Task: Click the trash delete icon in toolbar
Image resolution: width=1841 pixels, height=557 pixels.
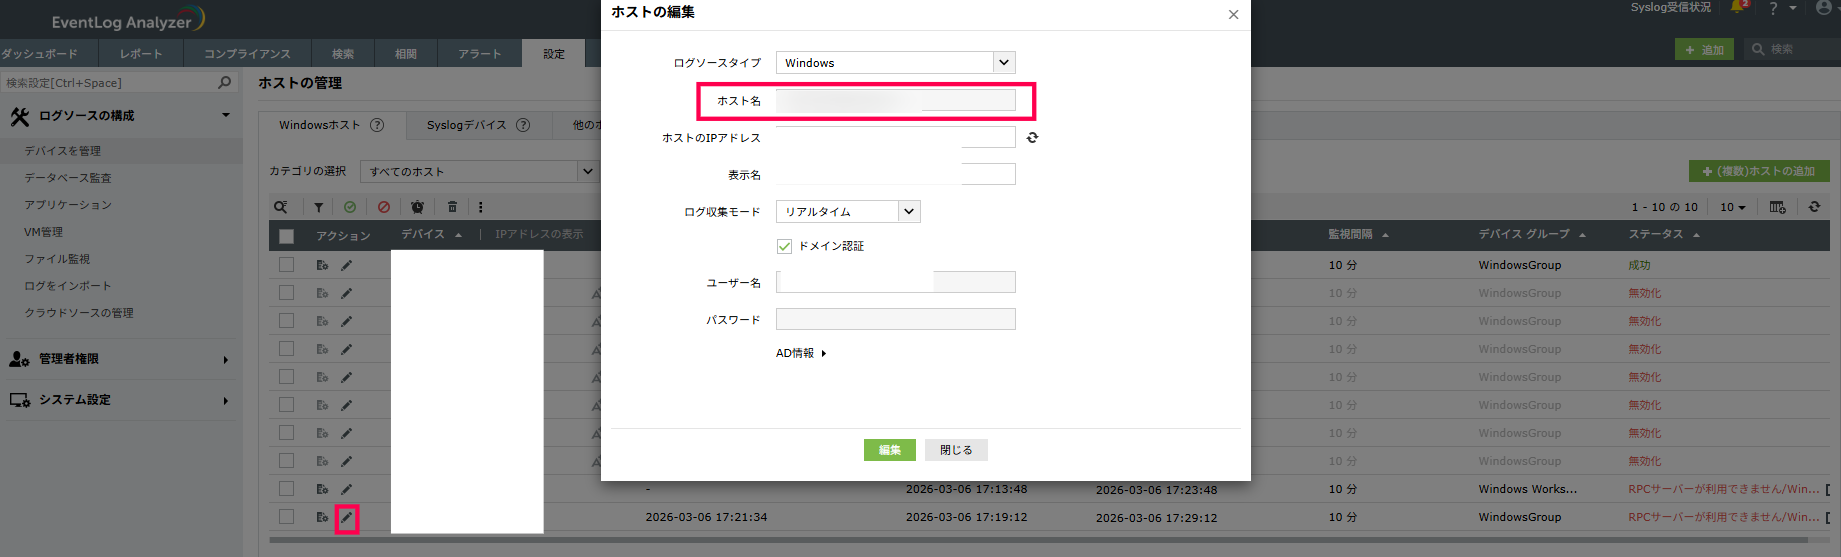Action: [x=452, y=207]
